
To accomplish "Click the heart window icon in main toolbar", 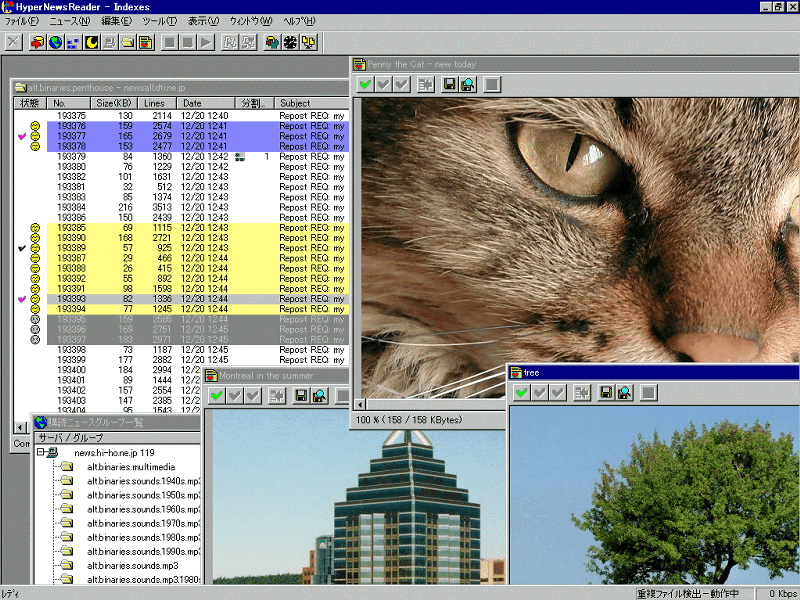I will 146,42.
